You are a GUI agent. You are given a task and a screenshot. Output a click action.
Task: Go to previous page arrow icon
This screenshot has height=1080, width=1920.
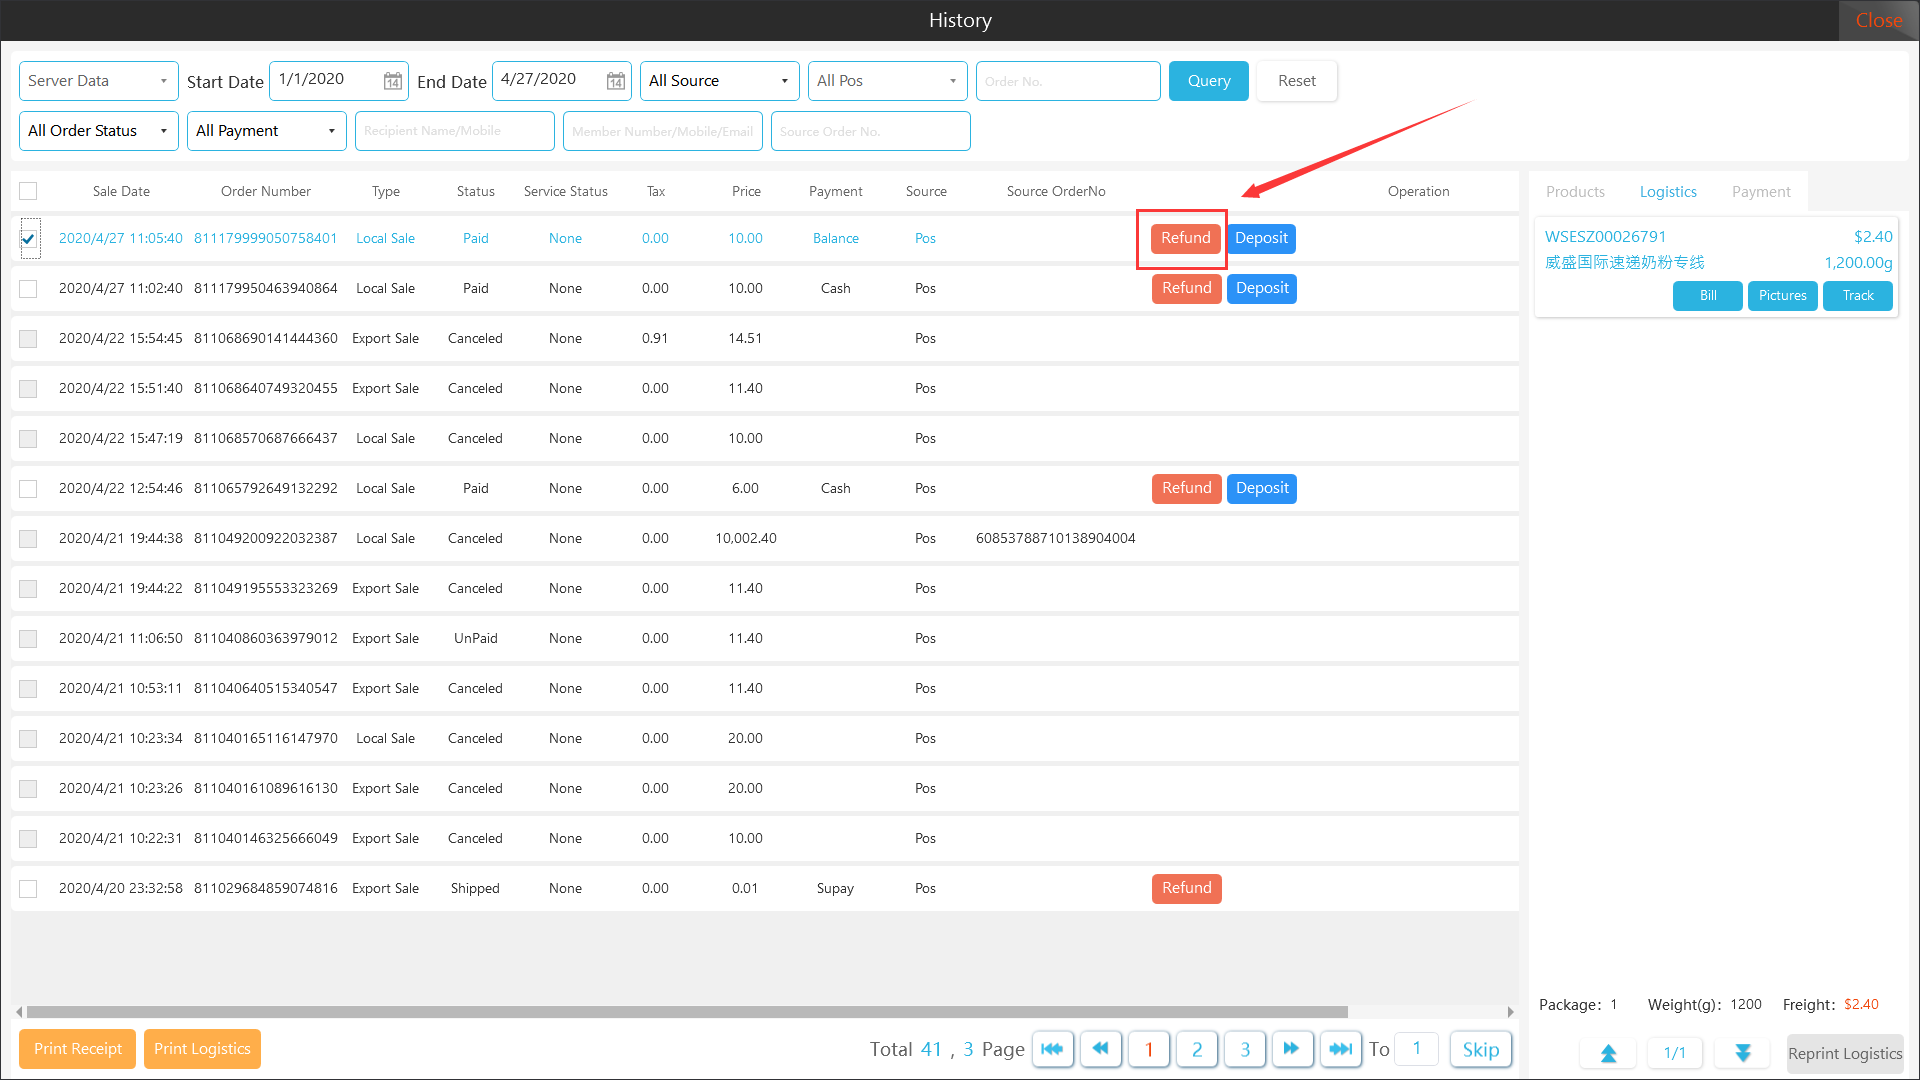[1100, 1049]
